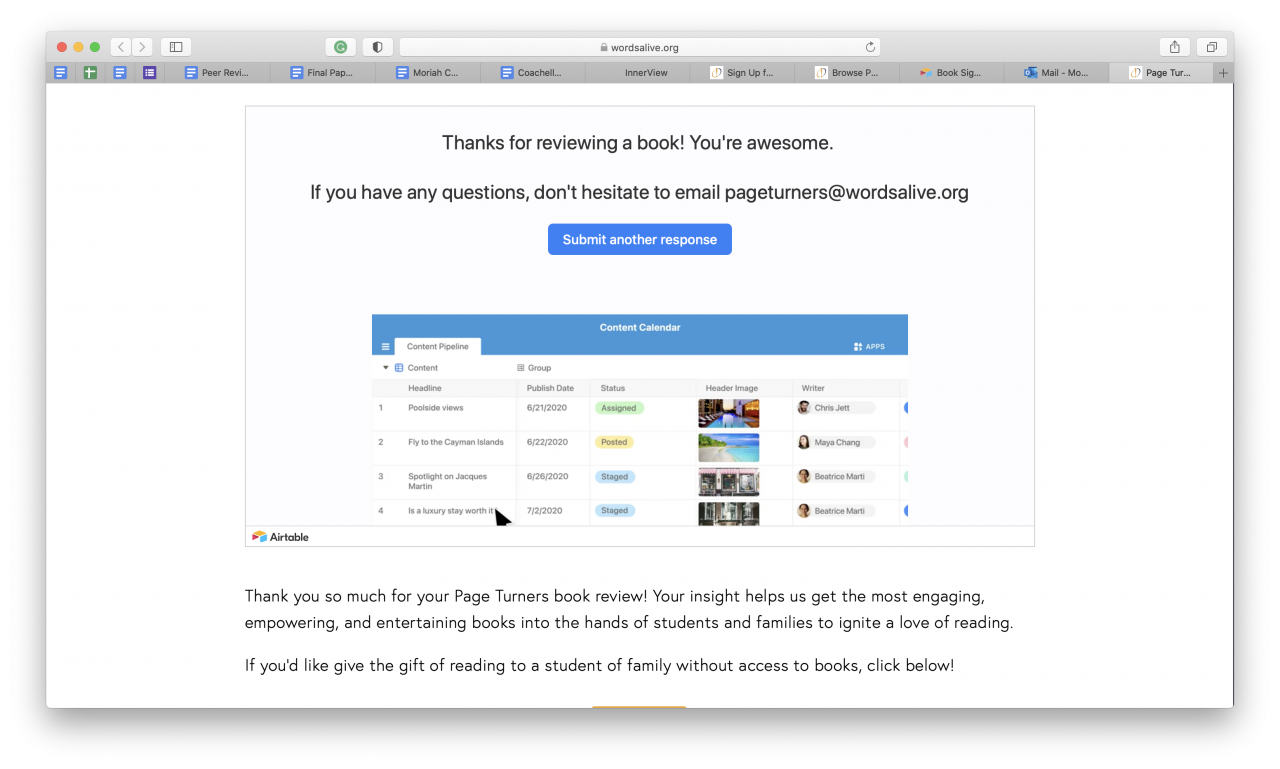Click writer Chris Jett
The image size is (1280, 769).
coord(836,408)
